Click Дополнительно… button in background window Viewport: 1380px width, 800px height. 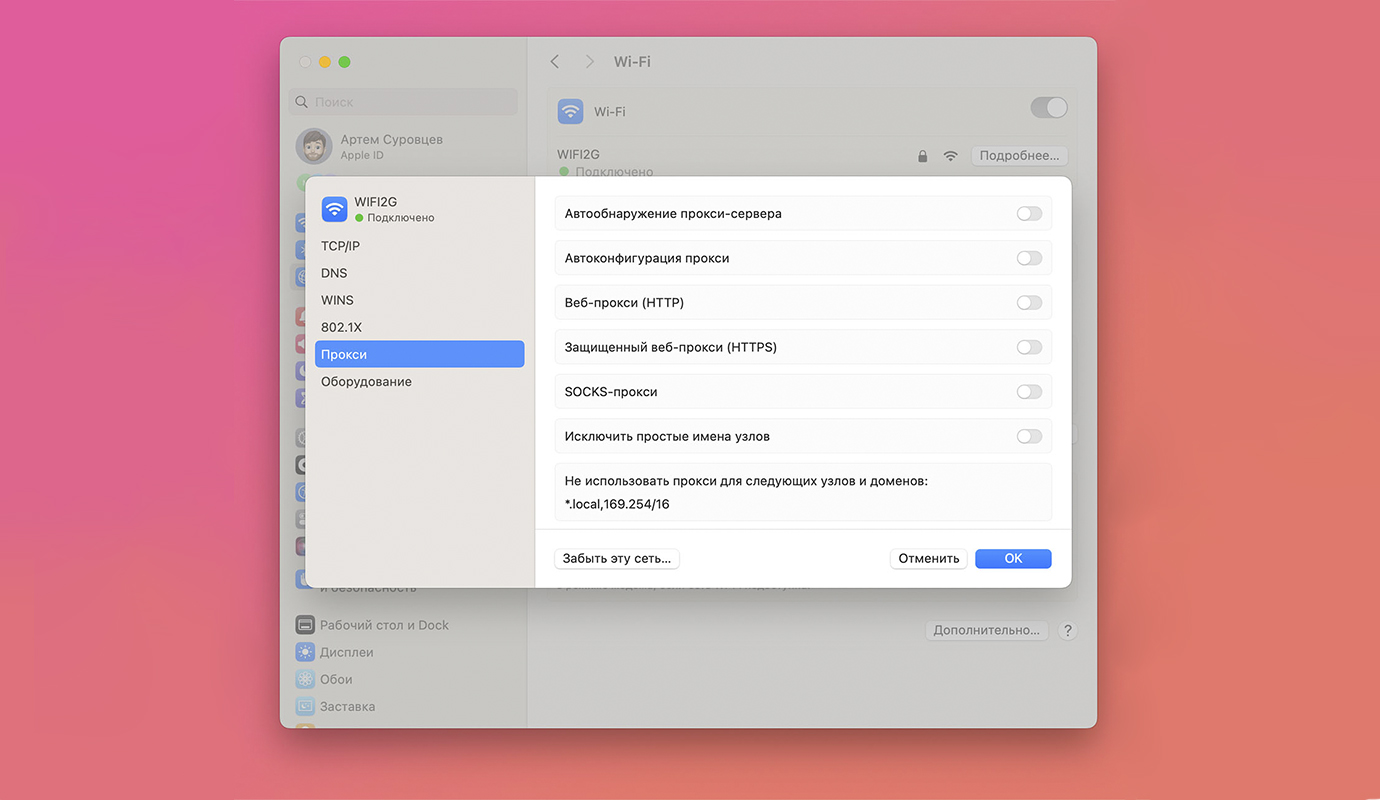987,631
